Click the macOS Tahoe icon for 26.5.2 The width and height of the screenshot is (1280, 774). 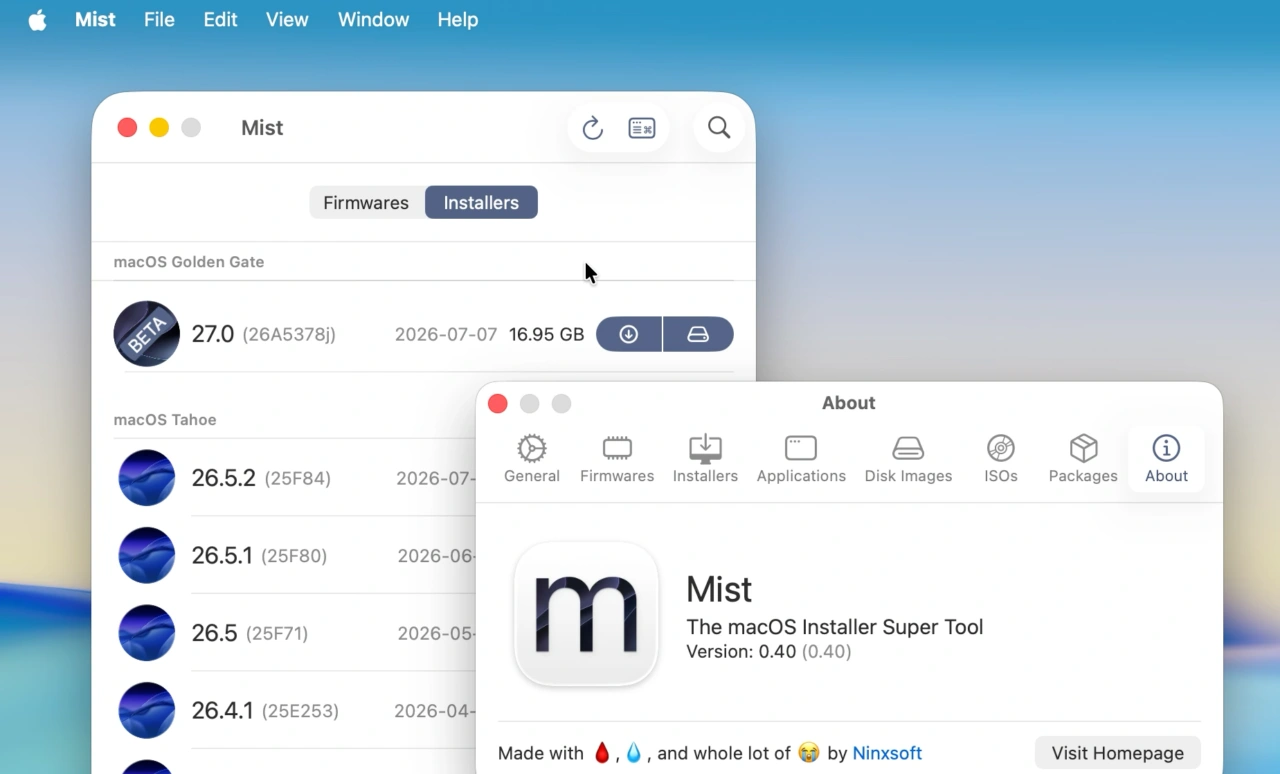coord(147,478)
